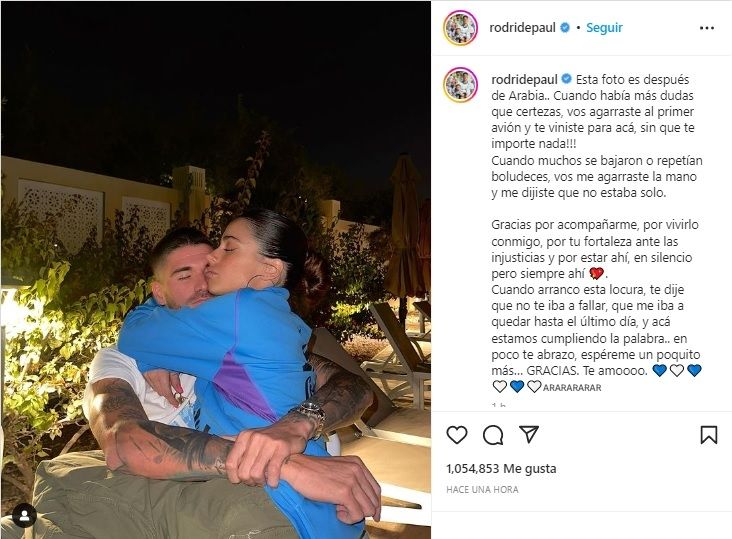Click the Seguir follow button
732x539 pixels.
[604, 28]
